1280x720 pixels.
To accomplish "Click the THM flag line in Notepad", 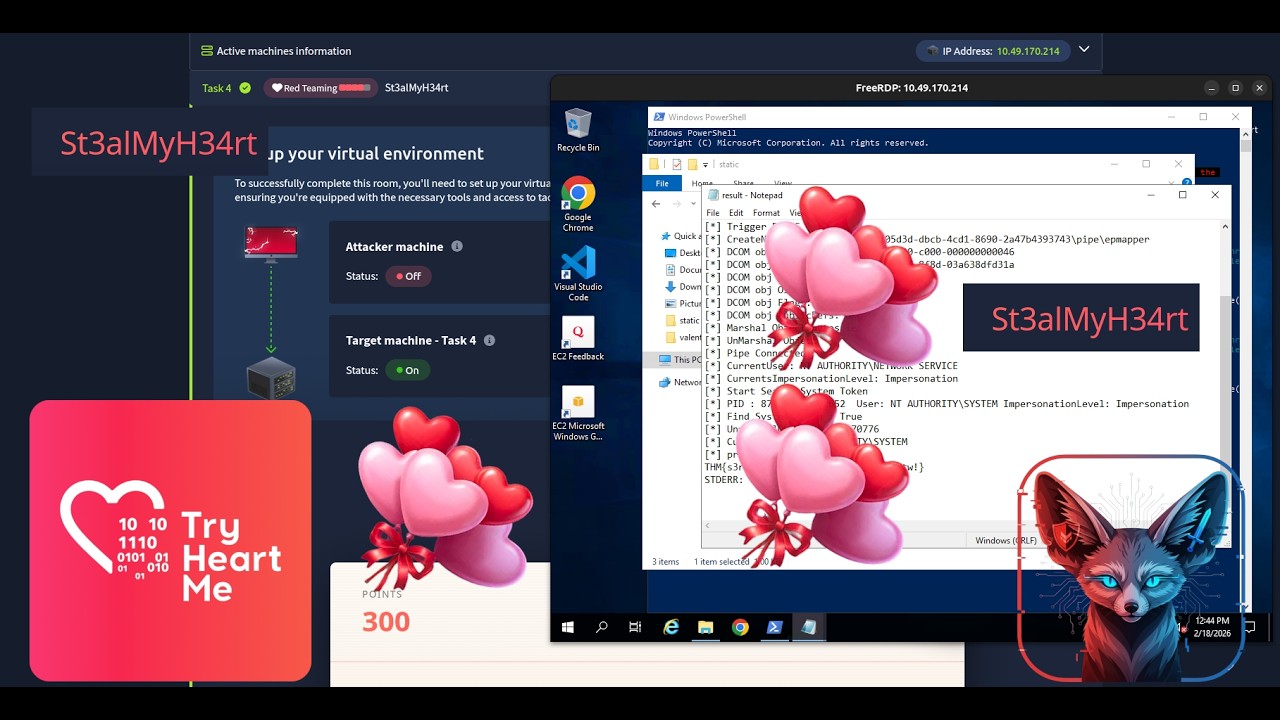I will [x=814, y=467].
